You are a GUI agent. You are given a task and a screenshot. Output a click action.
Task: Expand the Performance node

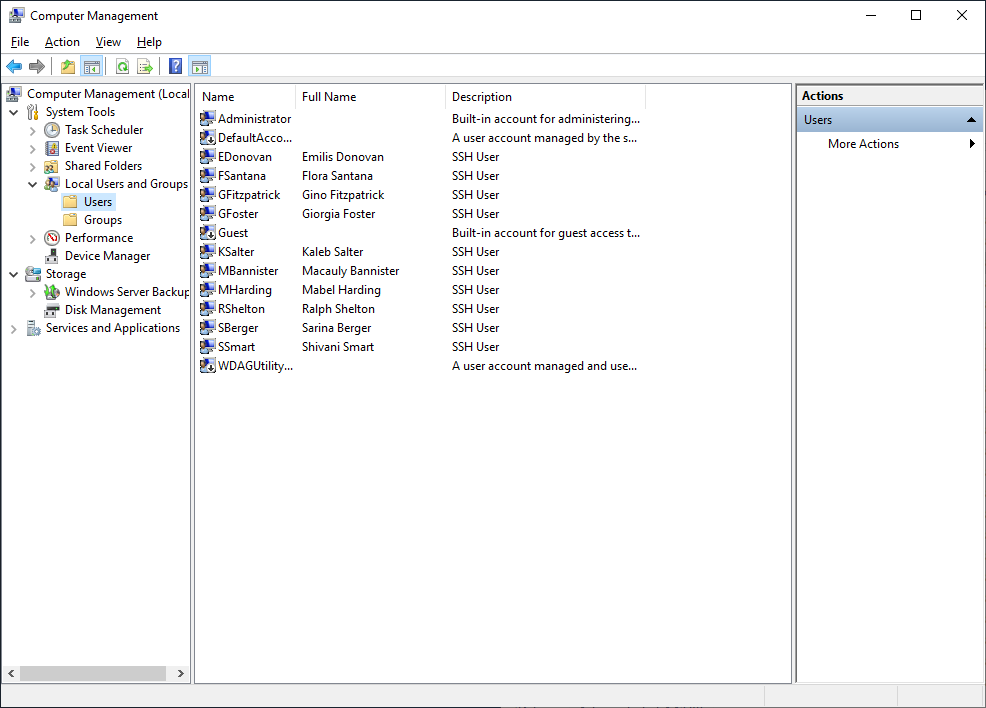pos(33,239)
